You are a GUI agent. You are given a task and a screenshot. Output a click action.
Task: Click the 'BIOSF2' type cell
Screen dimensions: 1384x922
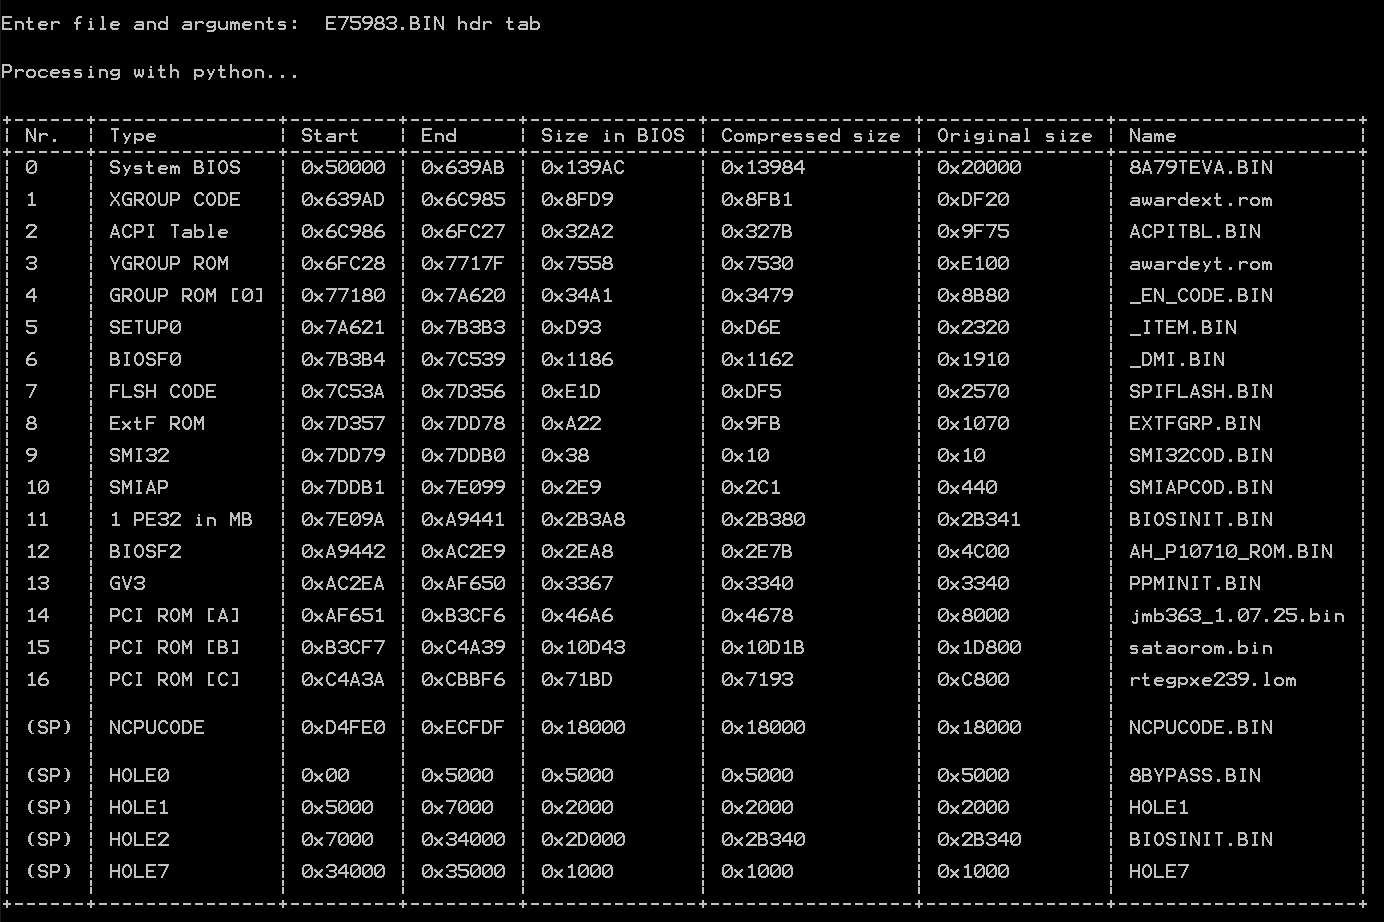click(x=145, y=552)
